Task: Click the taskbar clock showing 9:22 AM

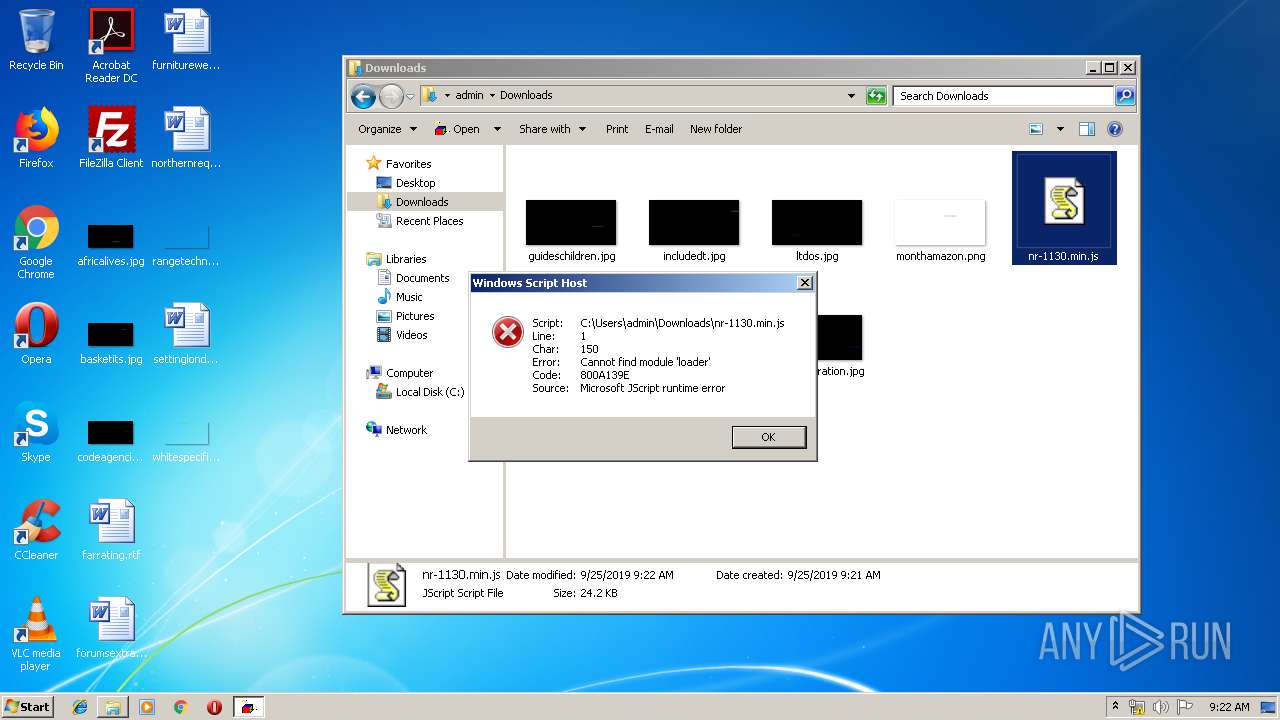Action: (x=1229, y=707)
